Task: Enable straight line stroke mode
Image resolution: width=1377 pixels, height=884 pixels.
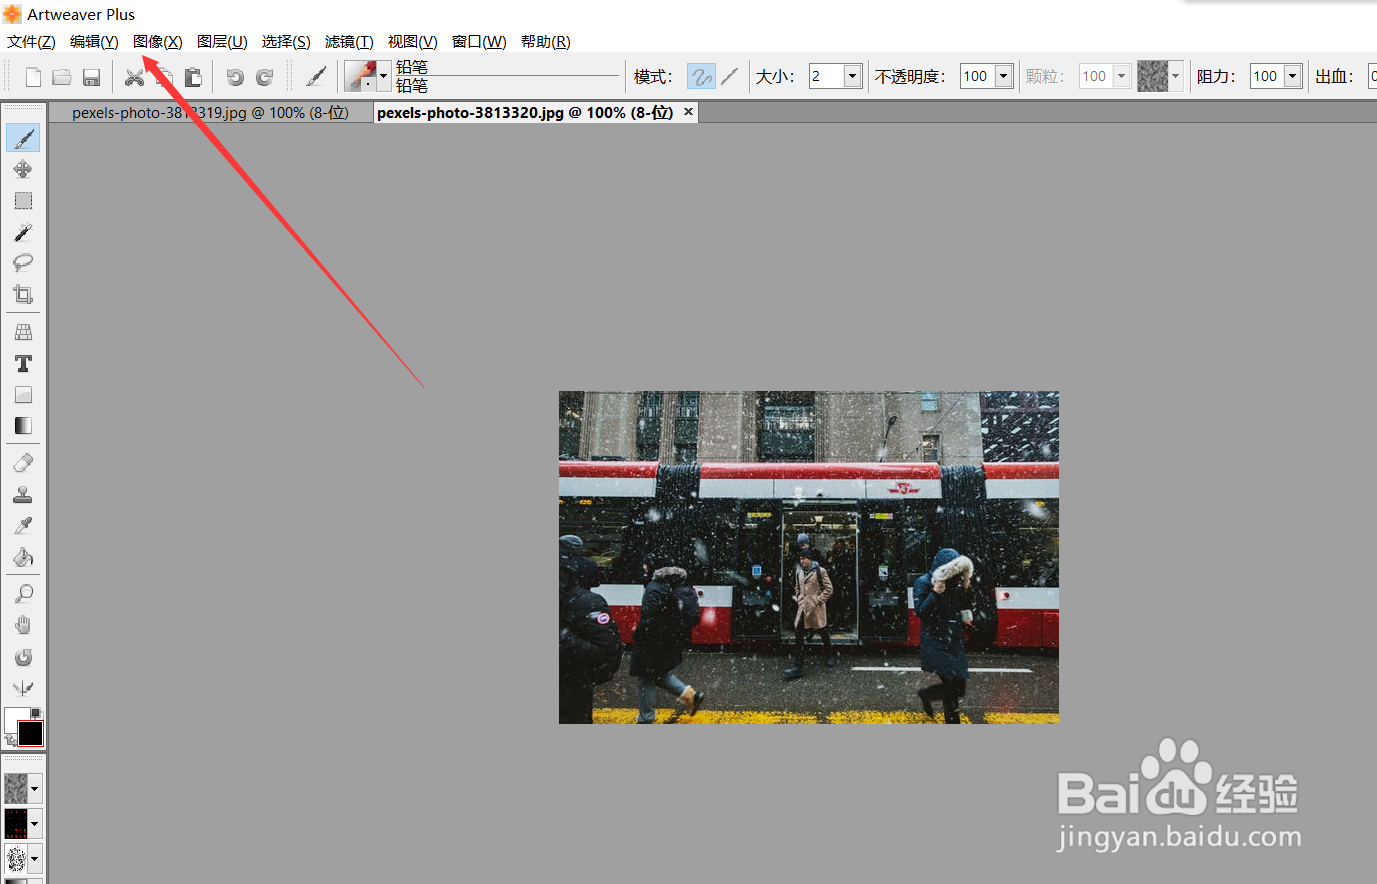Action: coord(730,76)
